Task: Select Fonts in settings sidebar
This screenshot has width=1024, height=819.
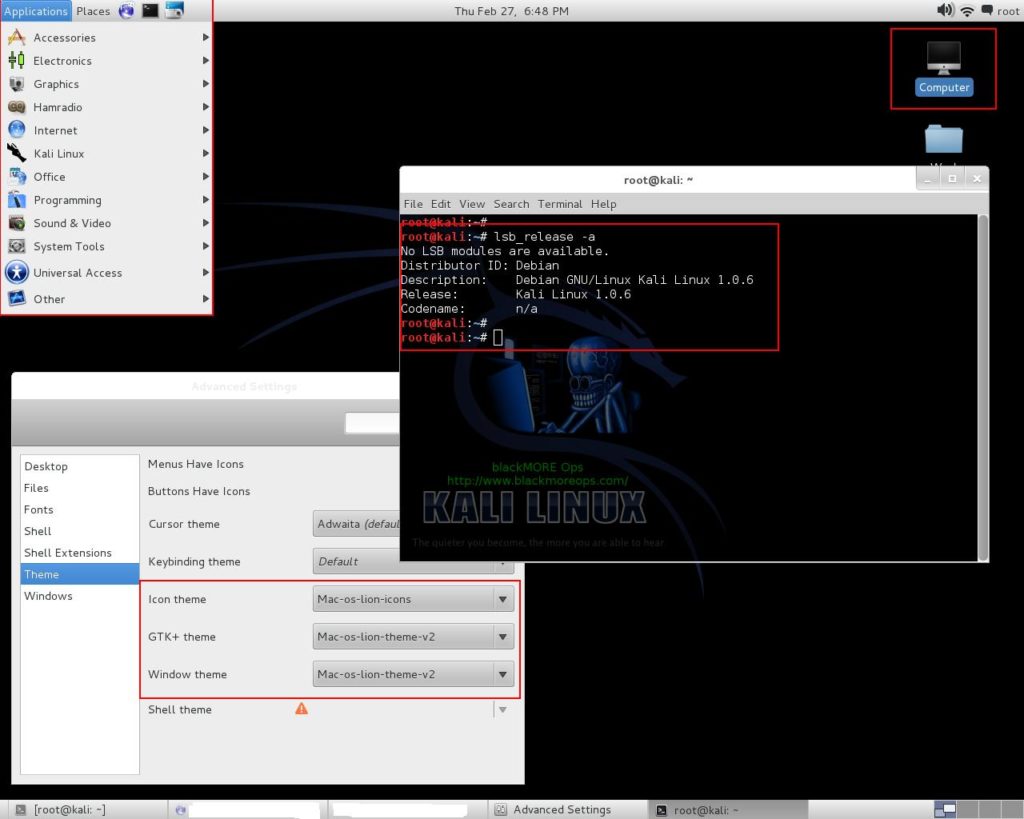Action: pos(80,509)
